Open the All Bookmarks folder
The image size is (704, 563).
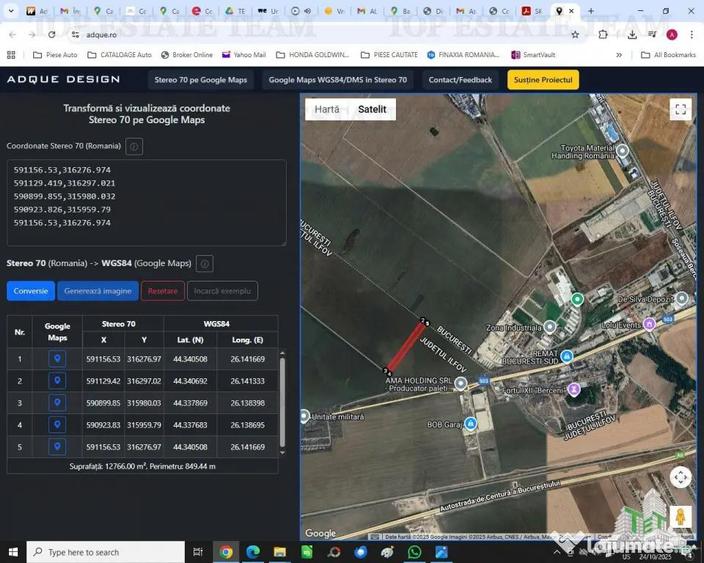[x=669, y=55]
